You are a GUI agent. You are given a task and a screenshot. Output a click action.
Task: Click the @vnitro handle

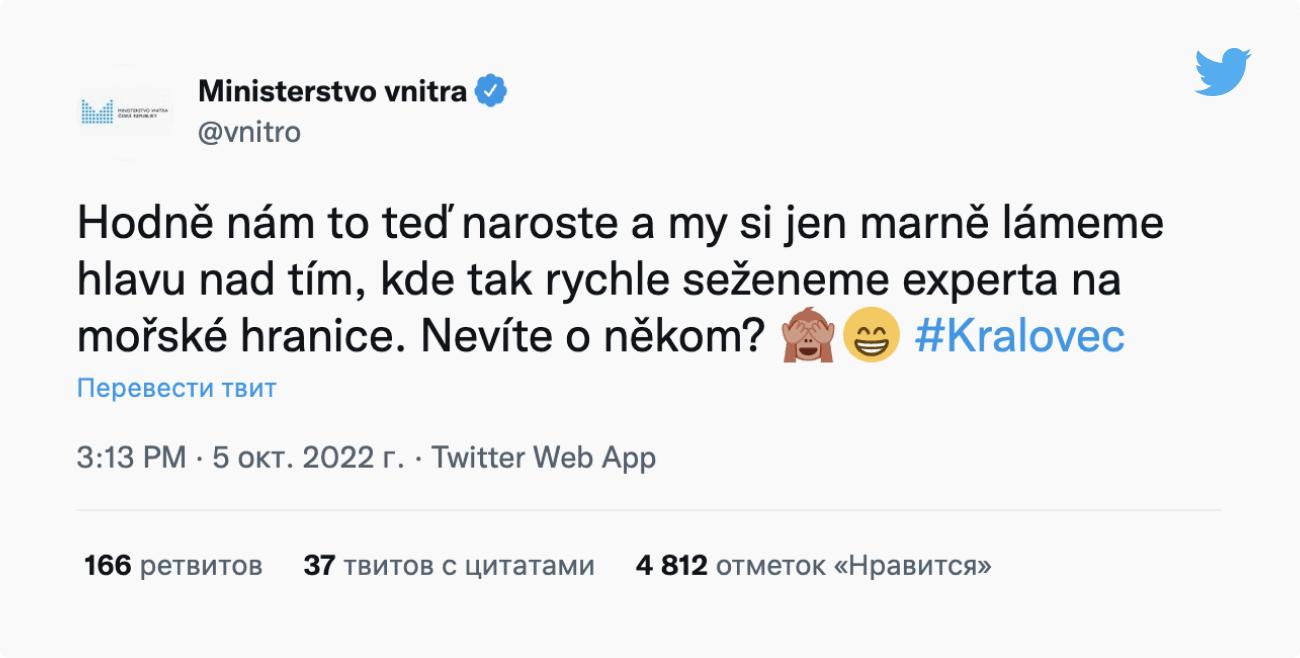coord(249,132)
